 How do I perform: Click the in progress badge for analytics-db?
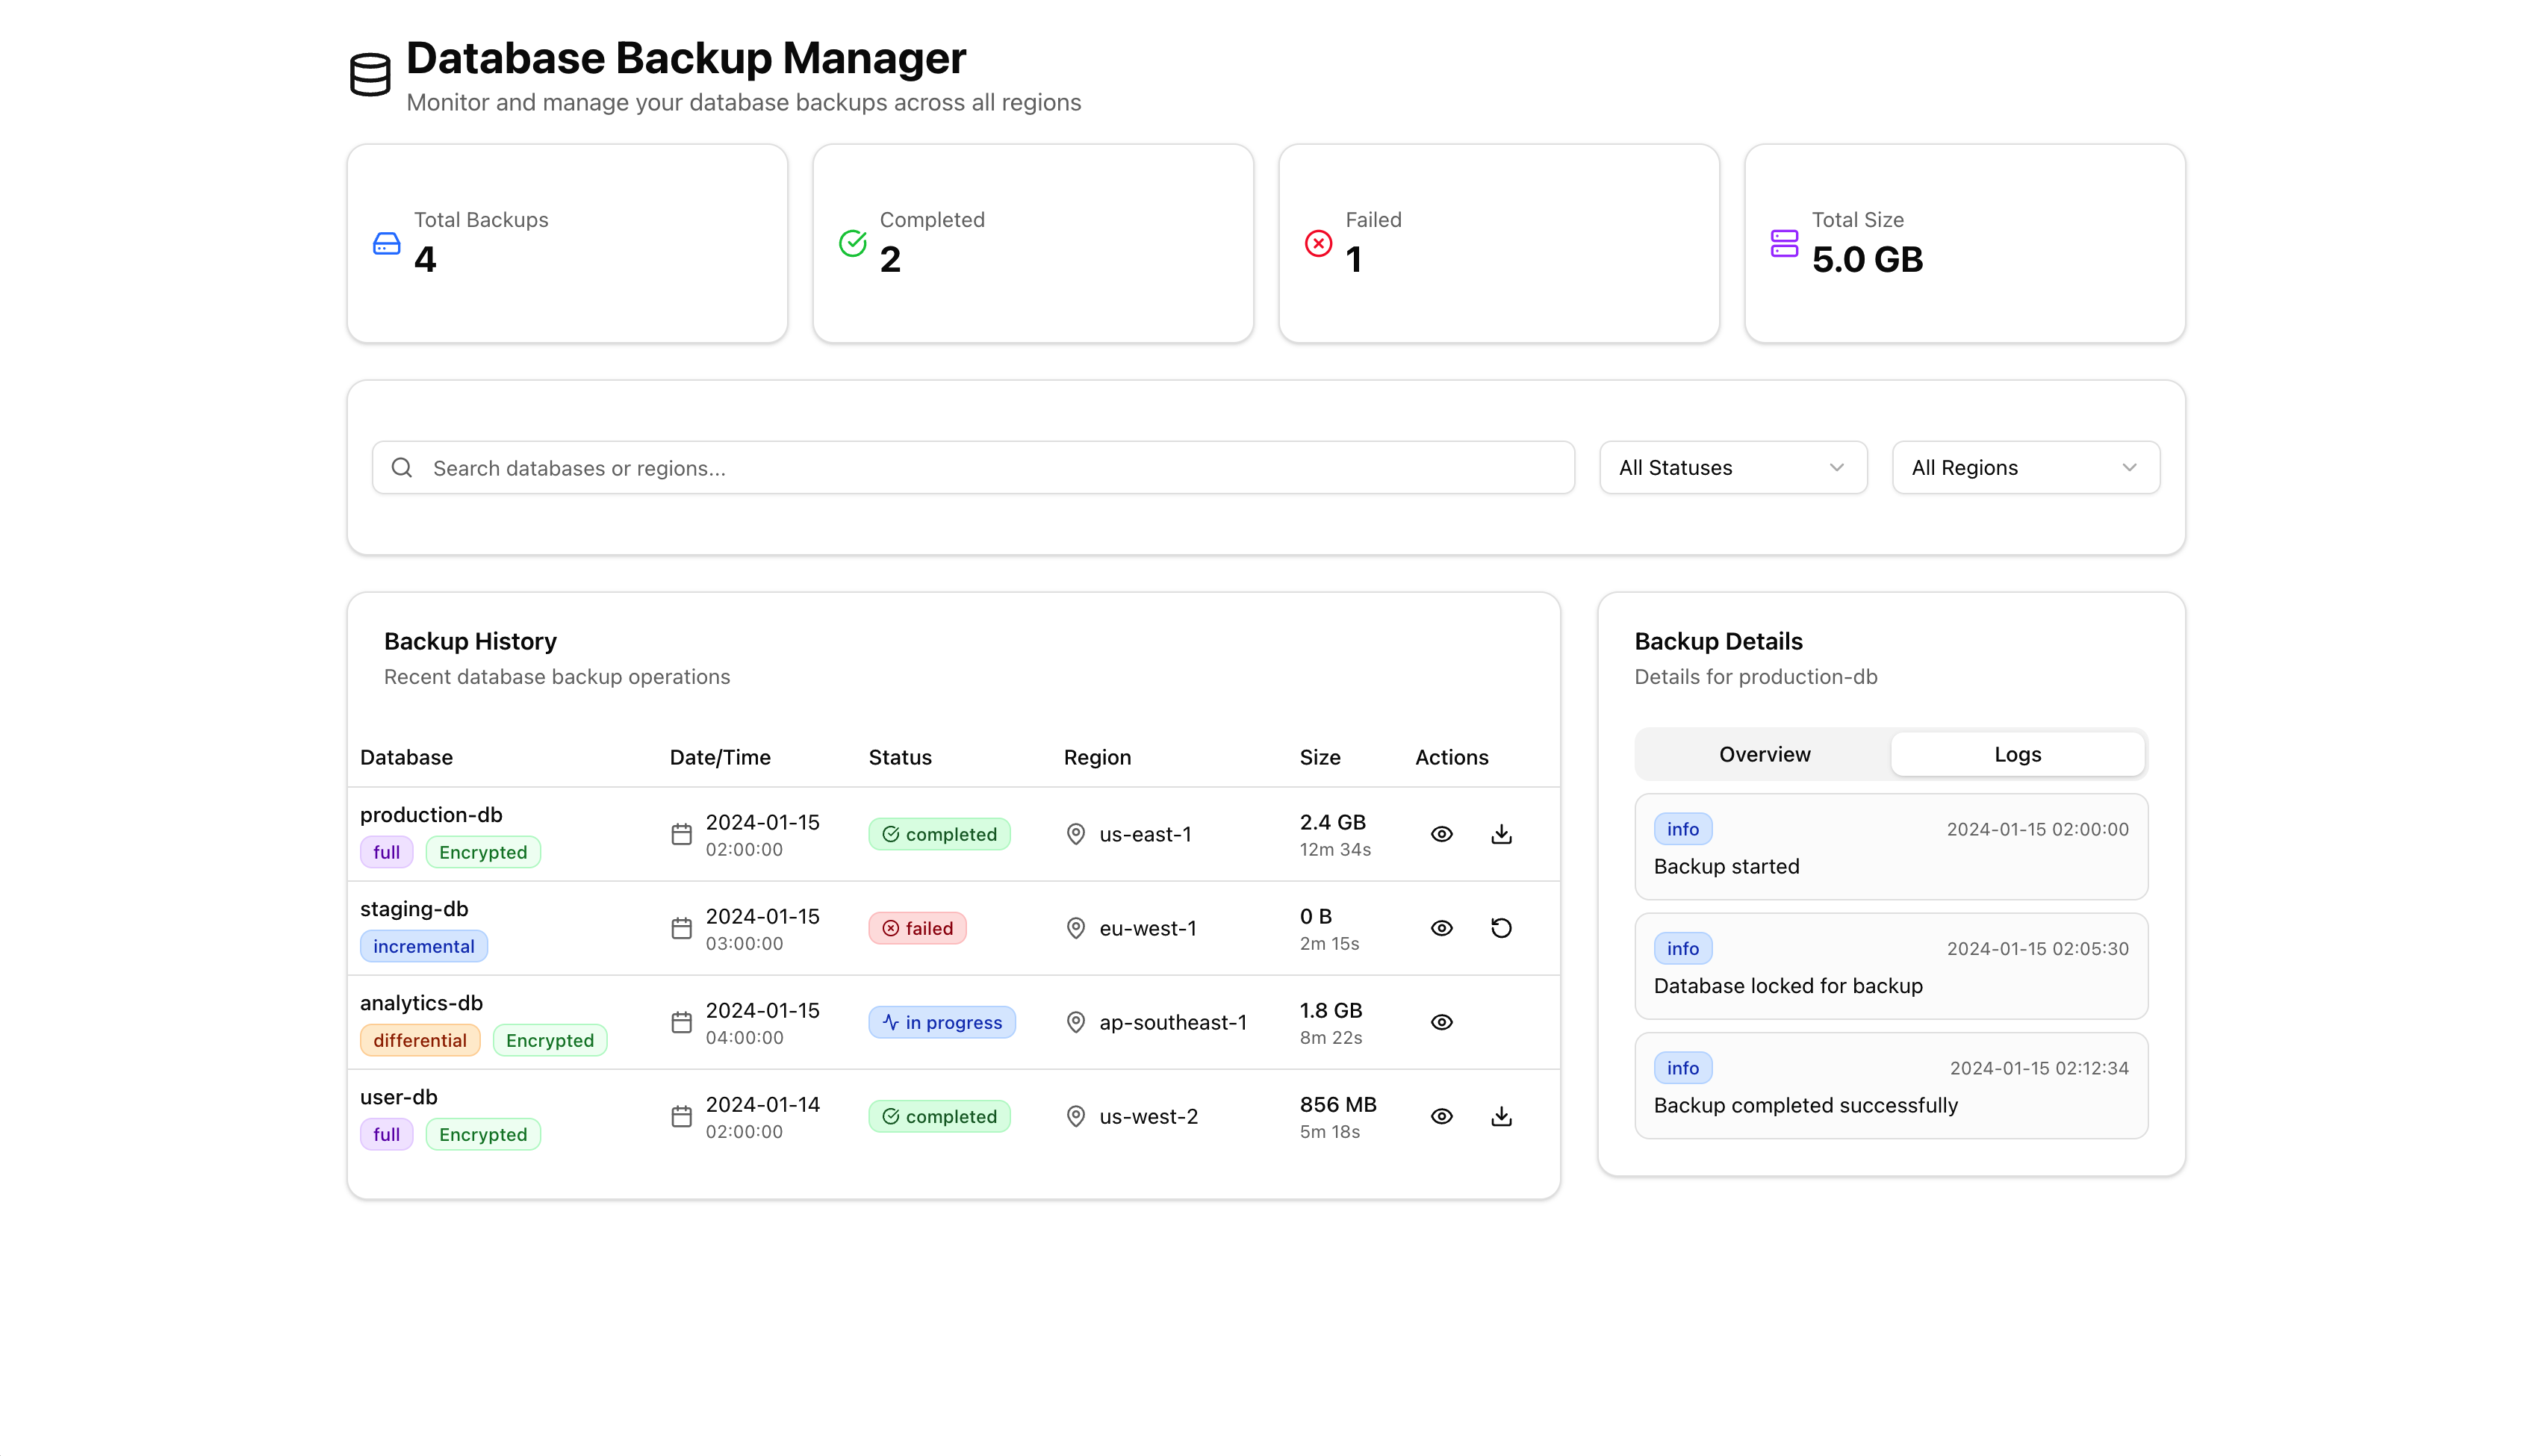coord(942,1022)
